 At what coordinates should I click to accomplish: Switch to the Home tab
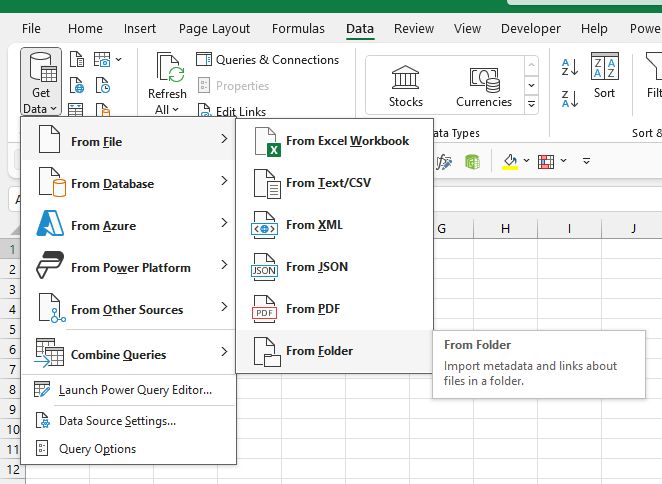coord(85,29)
